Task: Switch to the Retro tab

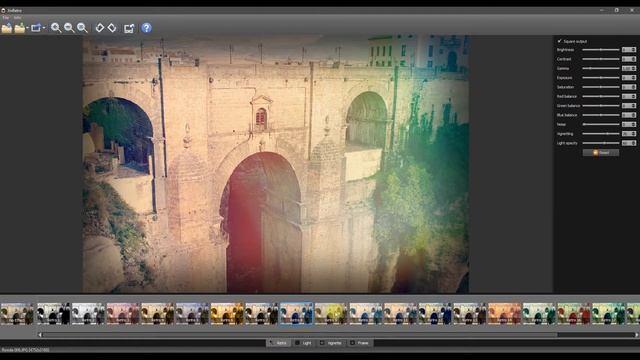Action: pyautogui.click(x=278, y=343)
